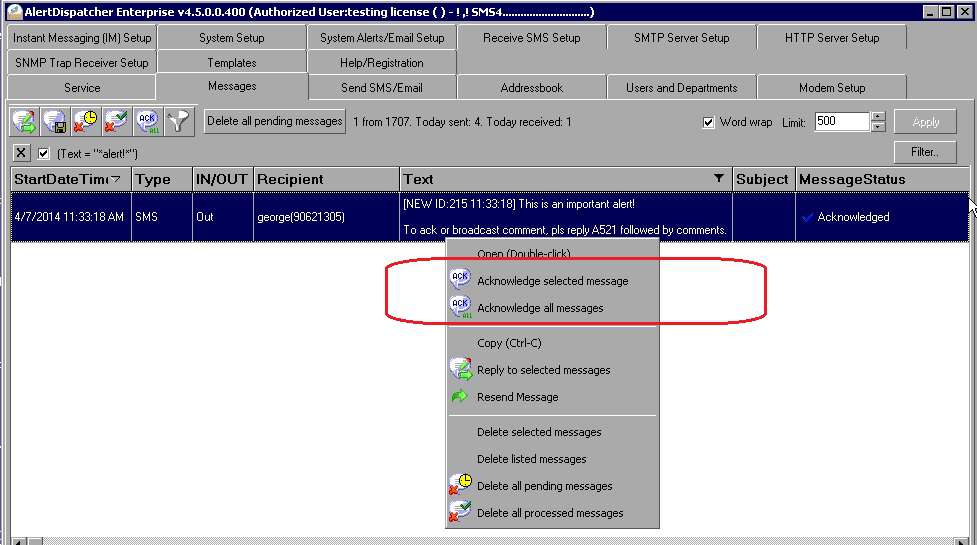Open the System Alerts/Email Setup tab
The height and width of the screenshot is (545, 977).
[382, 37]
